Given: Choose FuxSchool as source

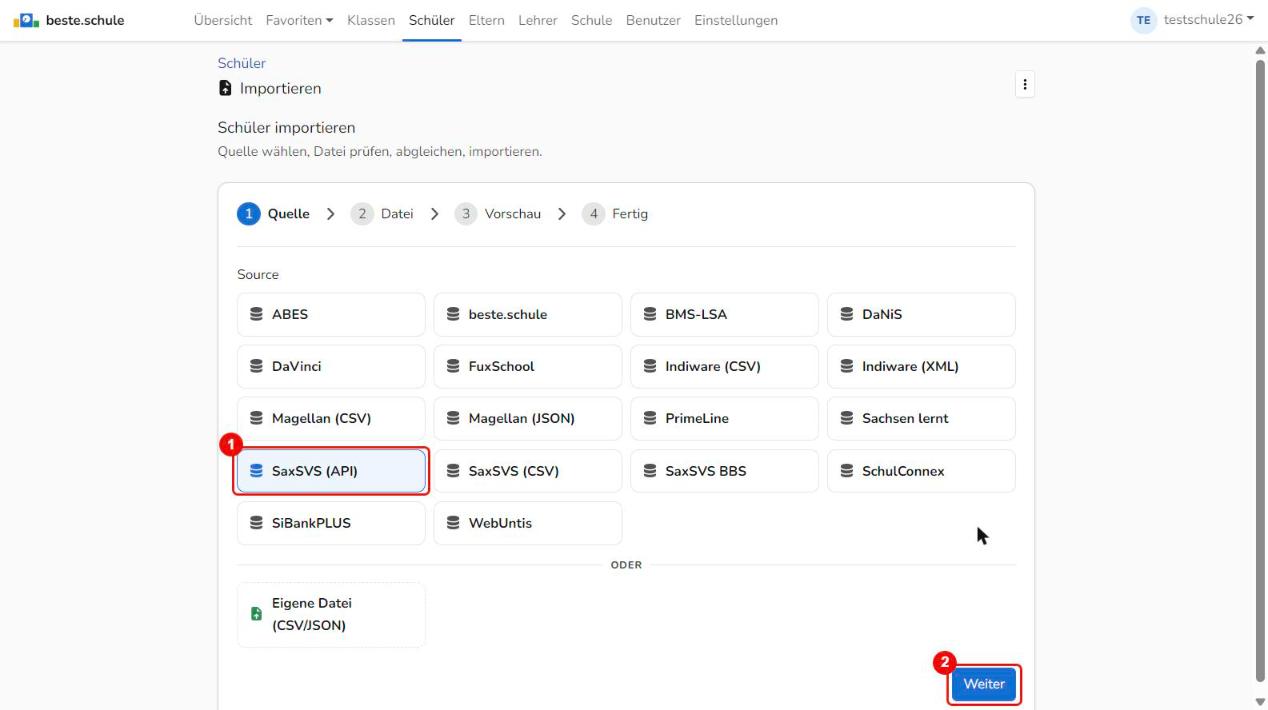Looking at the screenshot, I should 527,366.
